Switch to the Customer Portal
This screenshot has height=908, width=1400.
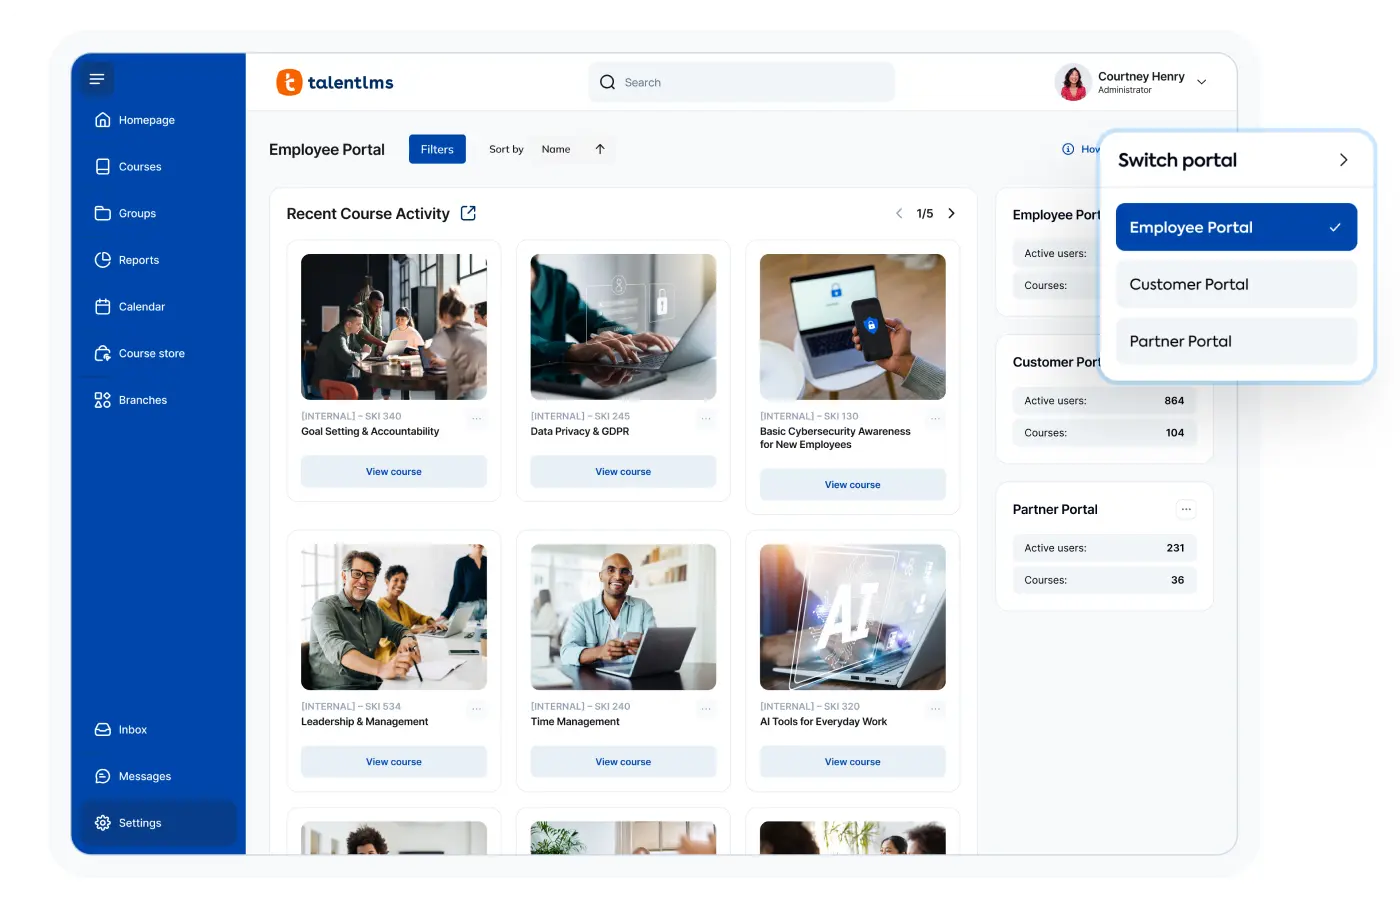[1236, 284]
